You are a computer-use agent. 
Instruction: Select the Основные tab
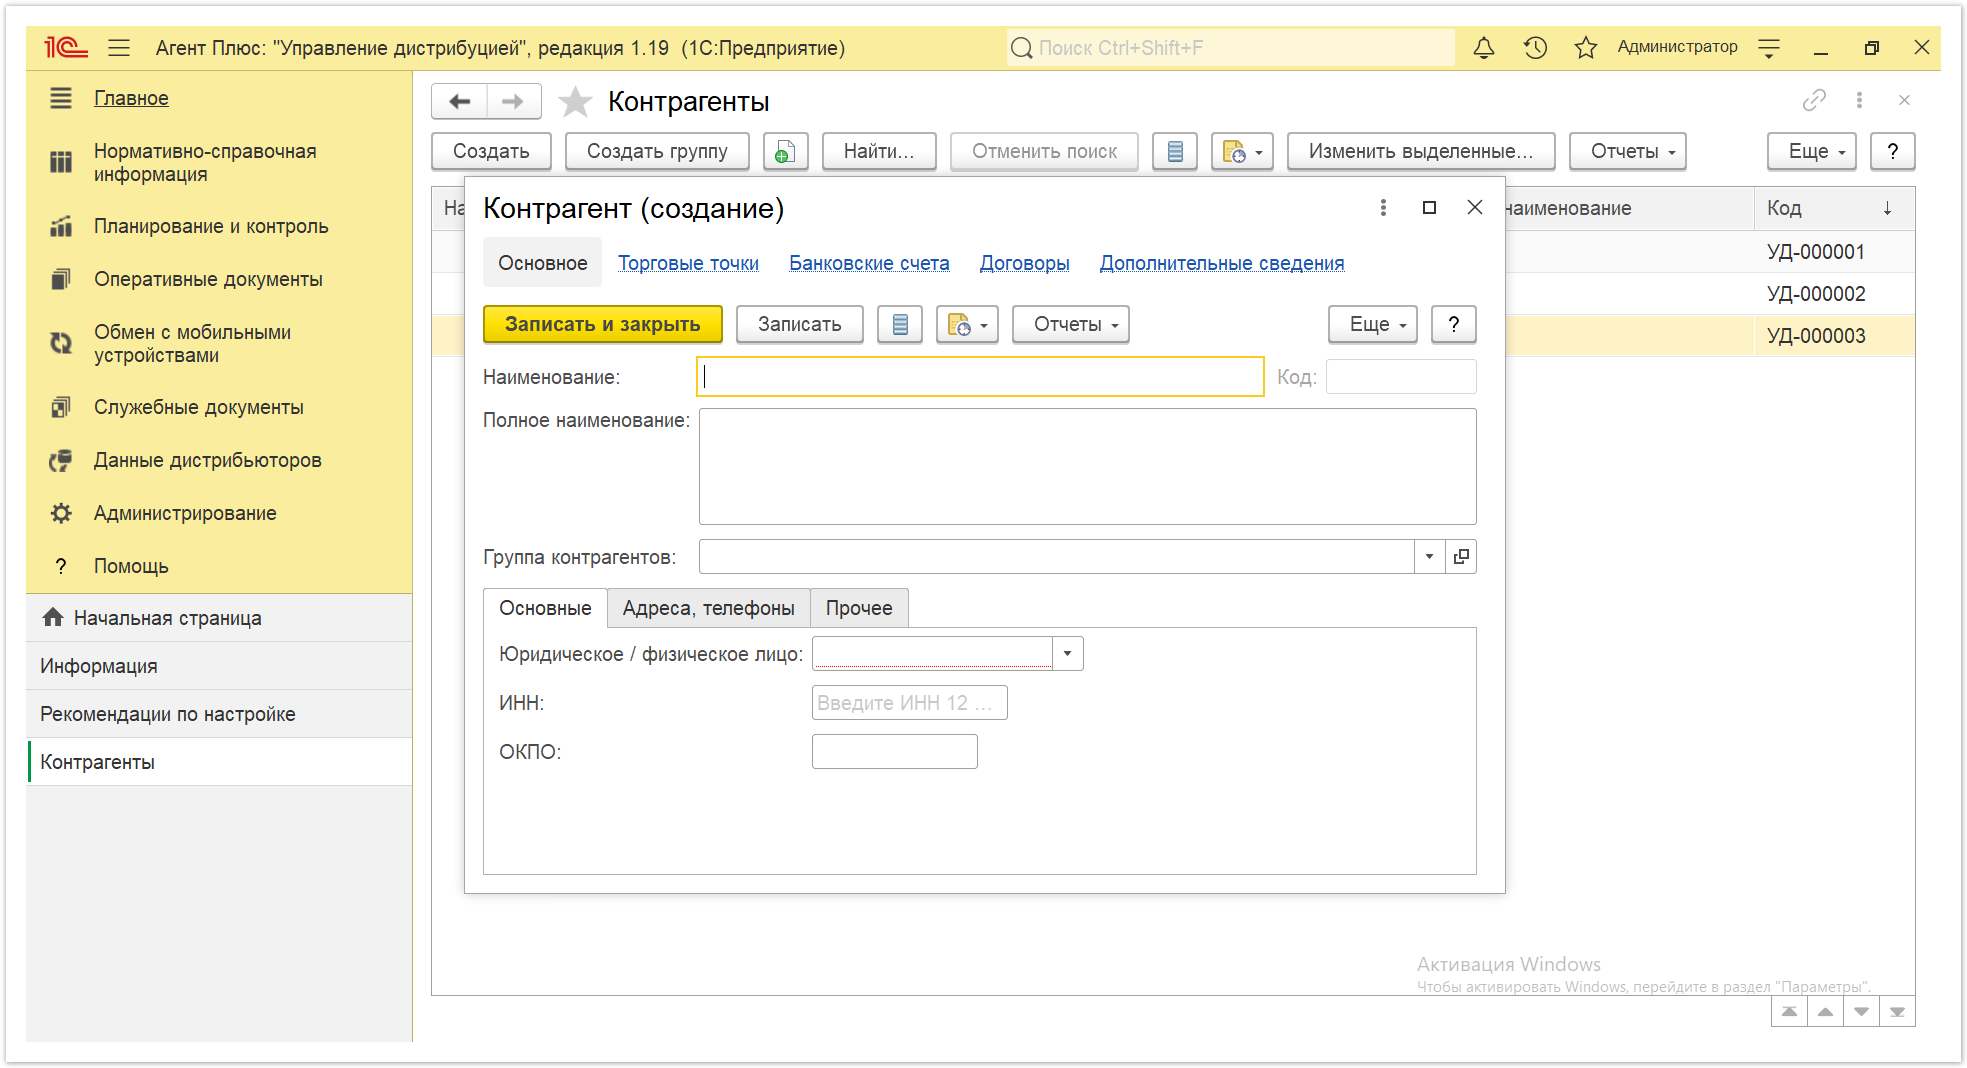click(x=545, y=608)
